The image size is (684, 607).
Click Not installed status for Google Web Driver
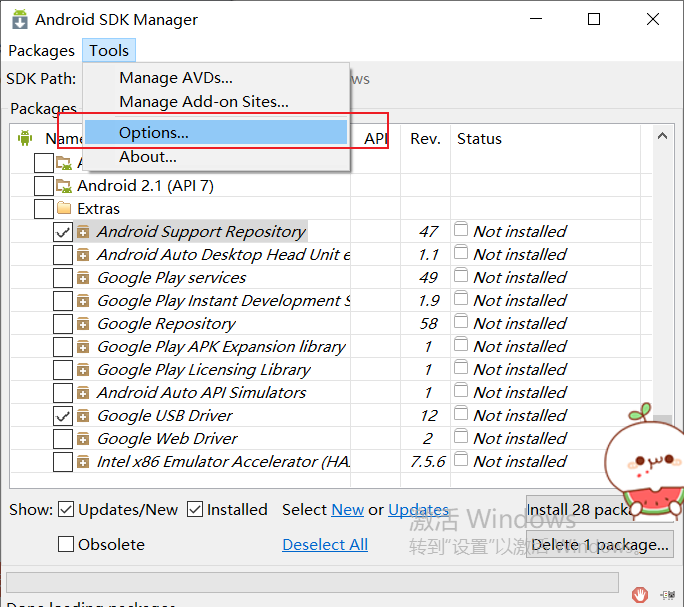(520, 439)
